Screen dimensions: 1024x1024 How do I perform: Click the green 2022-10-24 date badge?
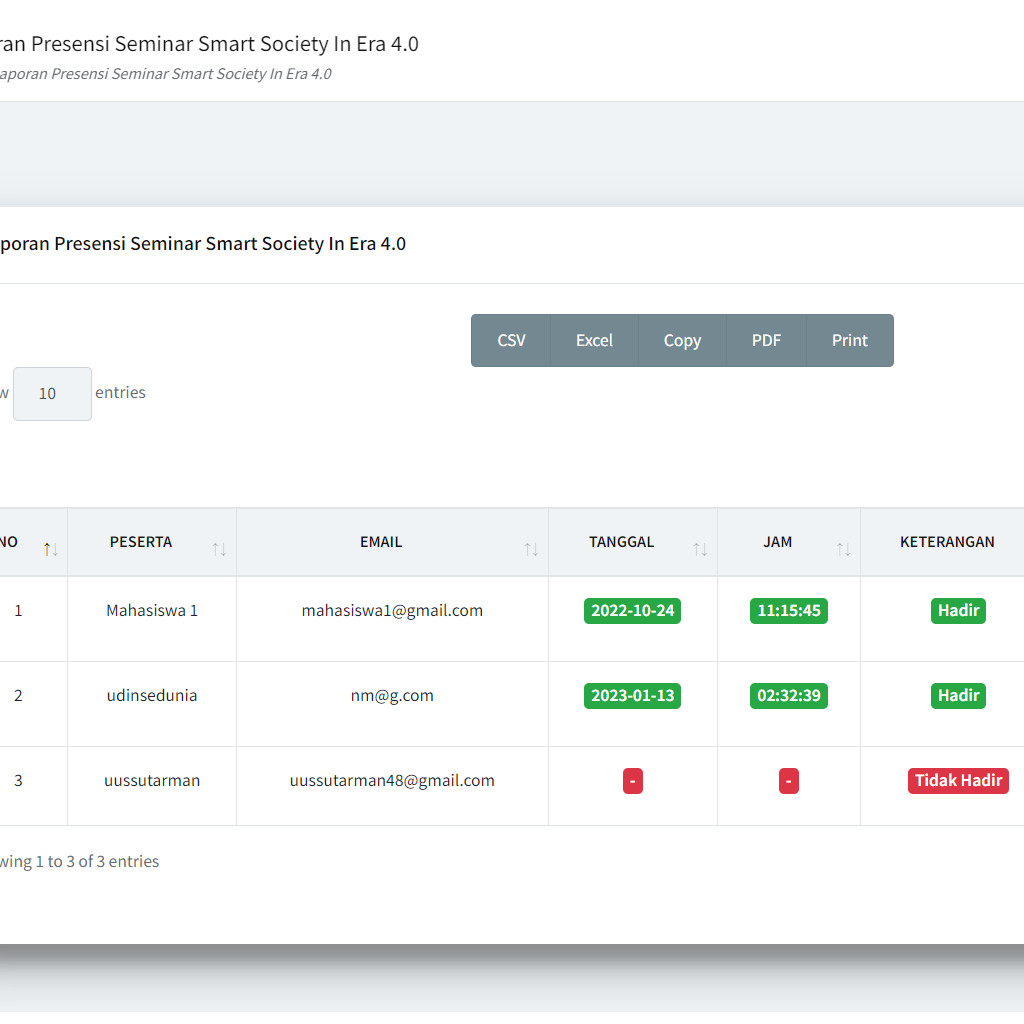[632, 611]
